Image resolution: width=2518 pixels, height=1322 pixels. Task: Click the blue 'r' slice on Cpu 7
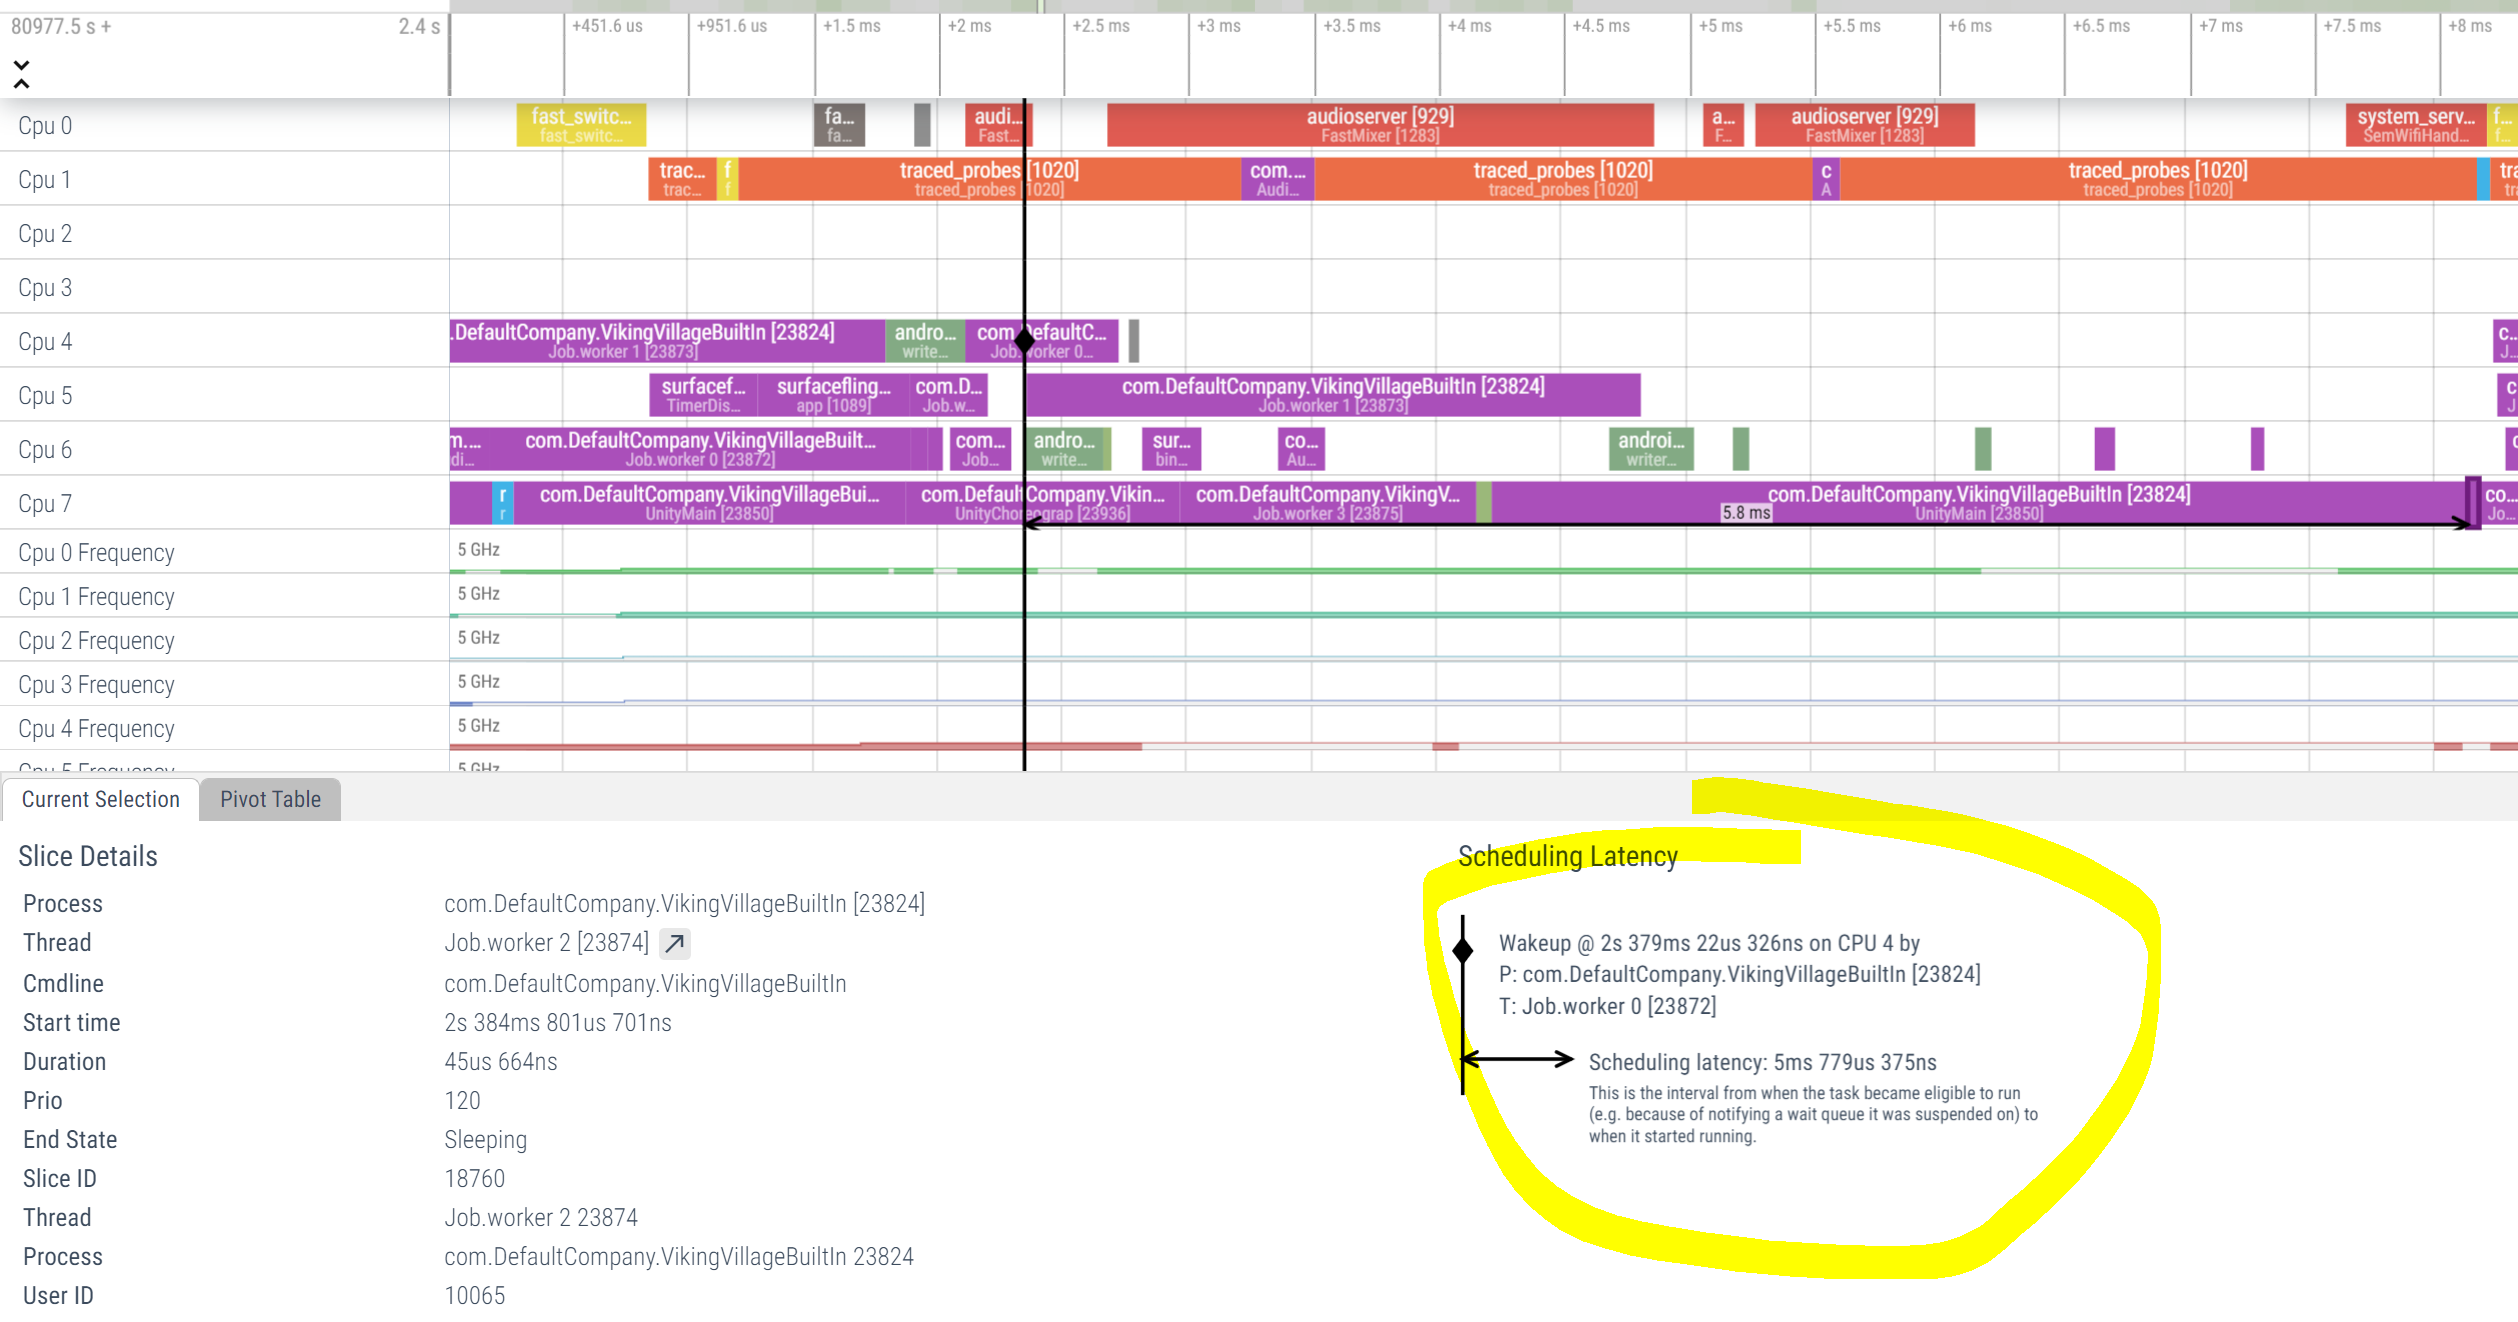(x=503, y=503)
